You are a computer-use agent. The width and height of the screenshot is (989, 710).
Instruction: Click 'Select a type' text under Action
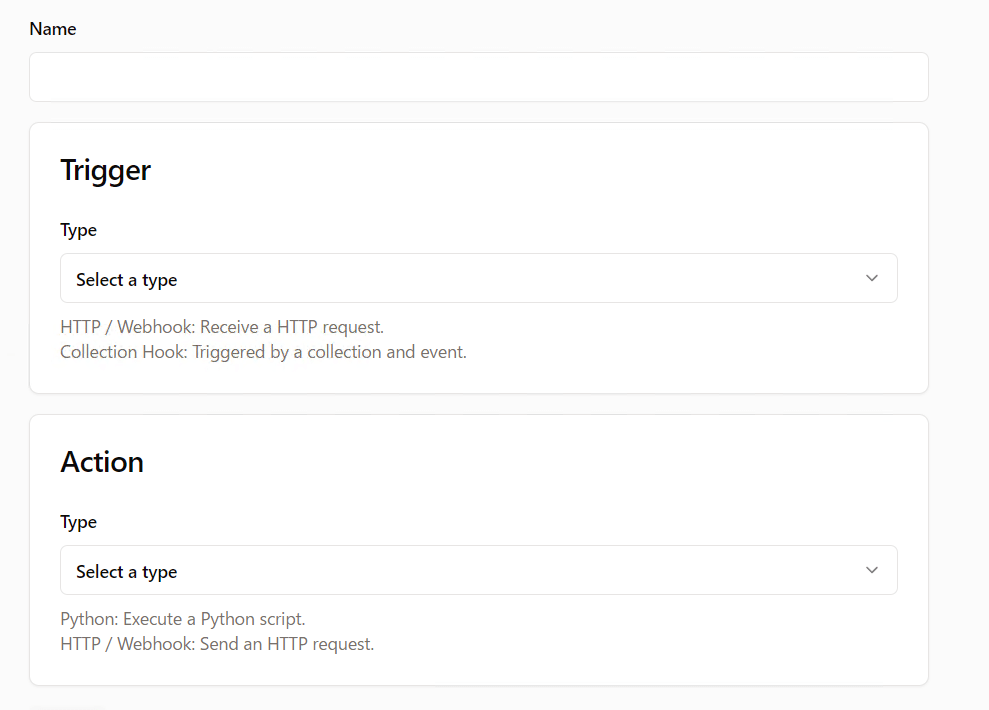(126, 572)
